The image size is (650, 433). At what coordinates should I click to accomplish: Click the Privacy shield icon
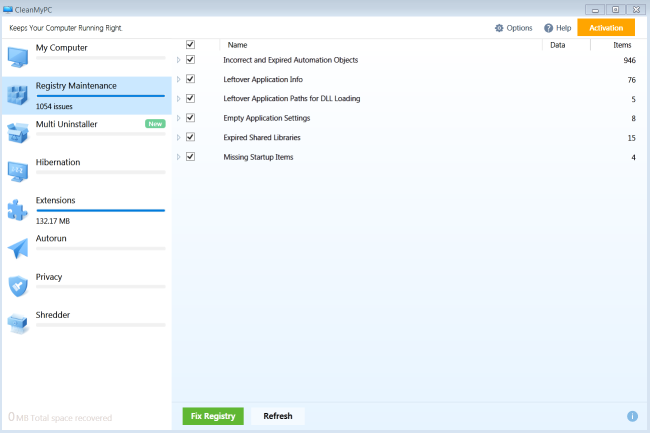[x=18, y=286]
